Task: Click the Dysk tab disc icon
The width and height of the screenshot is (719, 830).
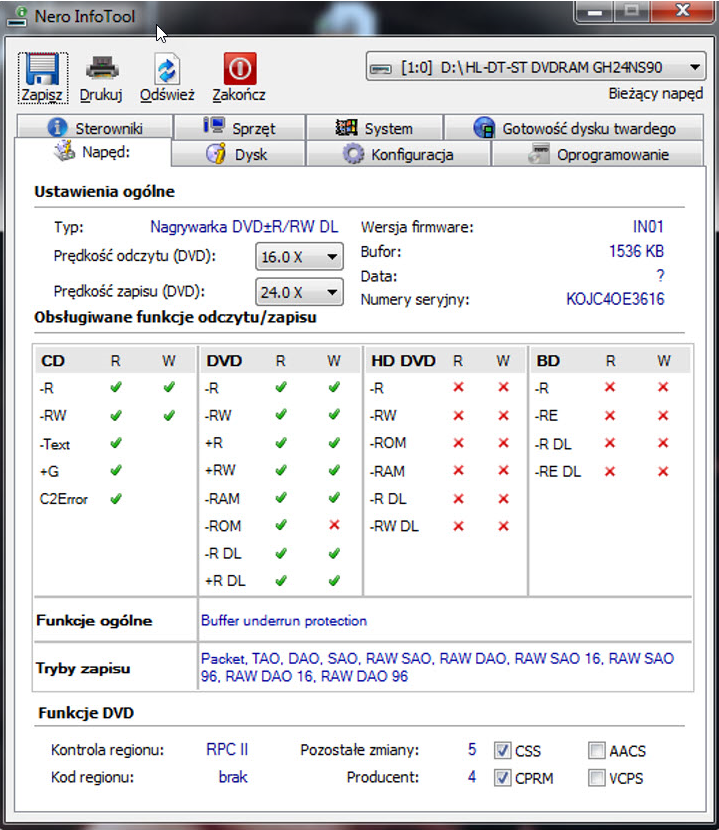Action: [x=216, y=154]
